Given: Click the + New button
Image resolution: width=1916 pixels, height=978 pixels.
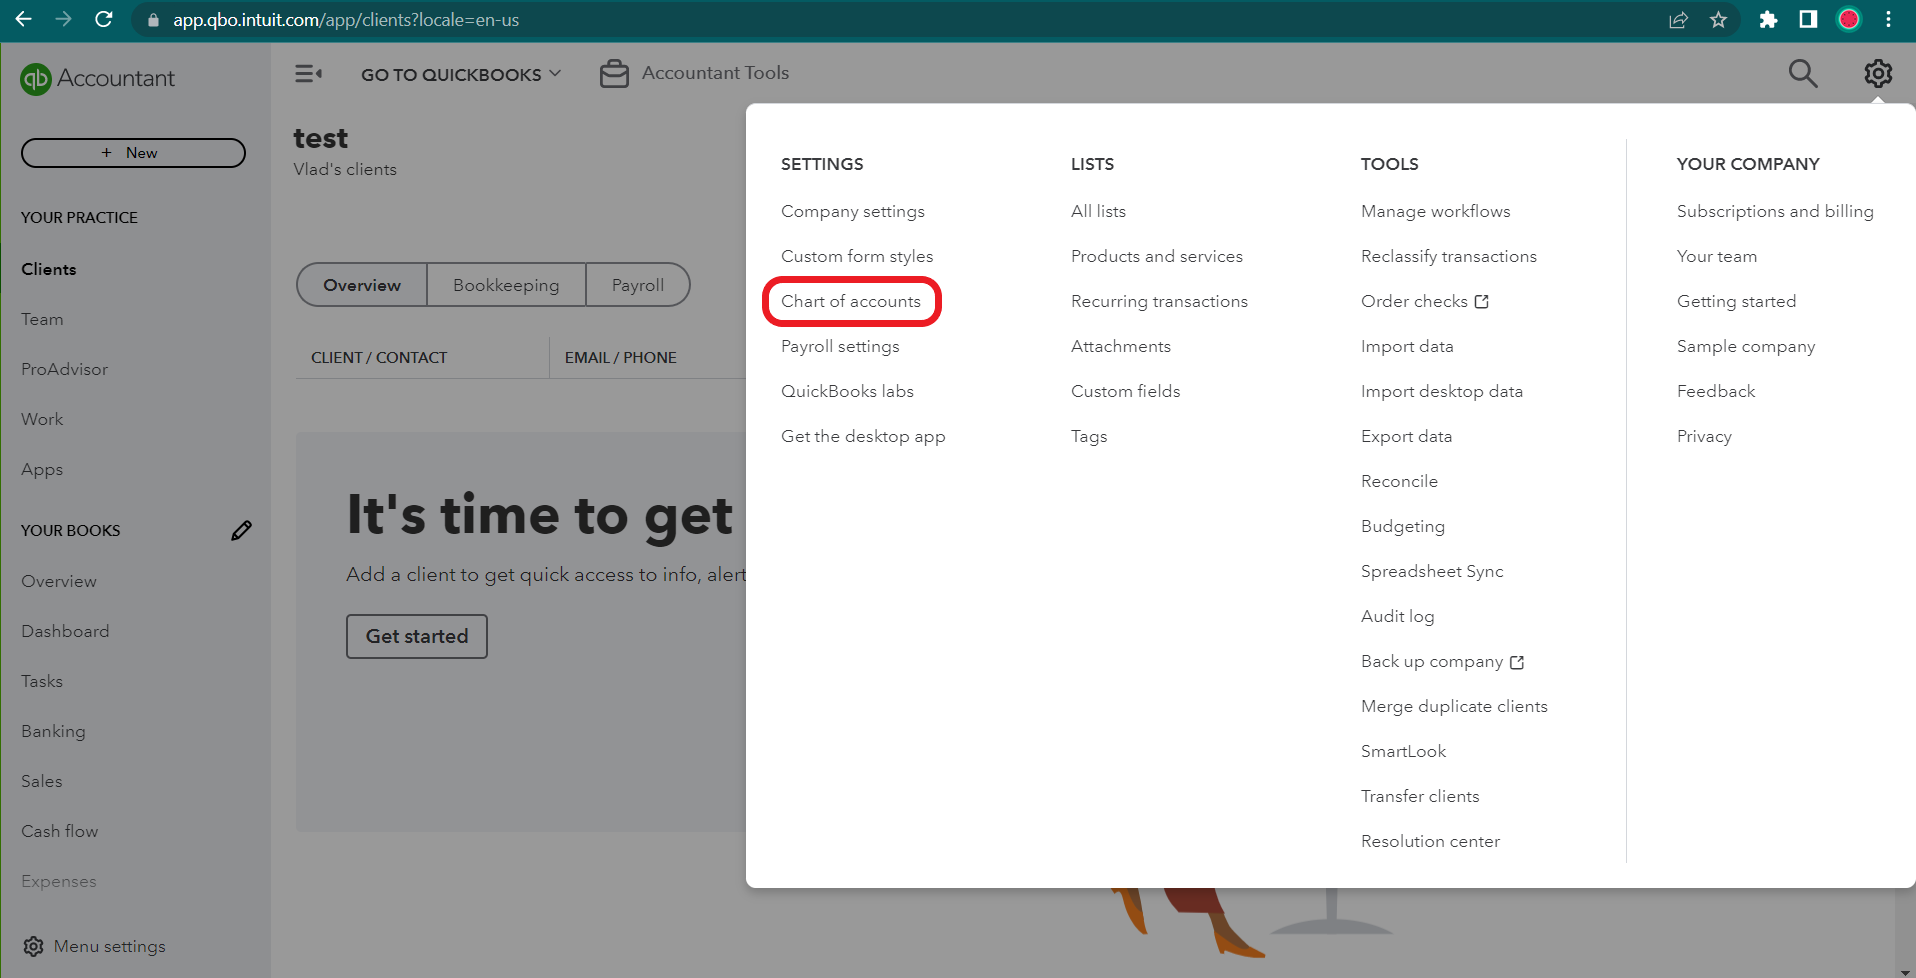Looking at the screenshot, I should coord(133,153).
